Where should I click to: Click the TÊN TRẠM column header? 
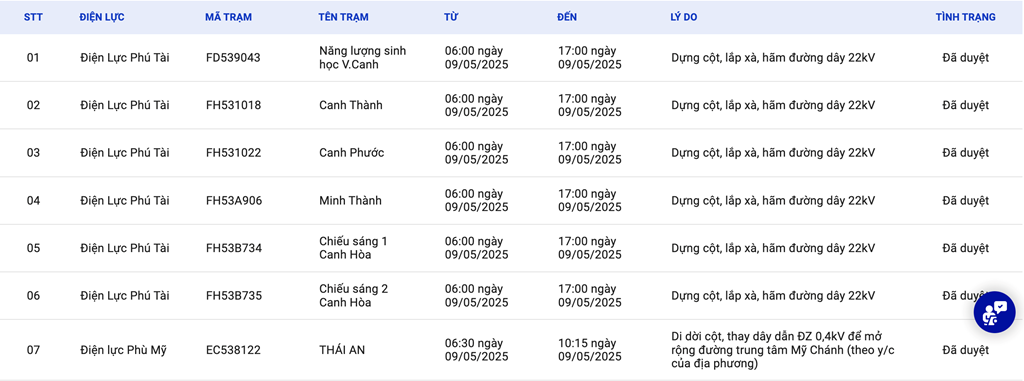pyautogui.click(x=344, y=17)
